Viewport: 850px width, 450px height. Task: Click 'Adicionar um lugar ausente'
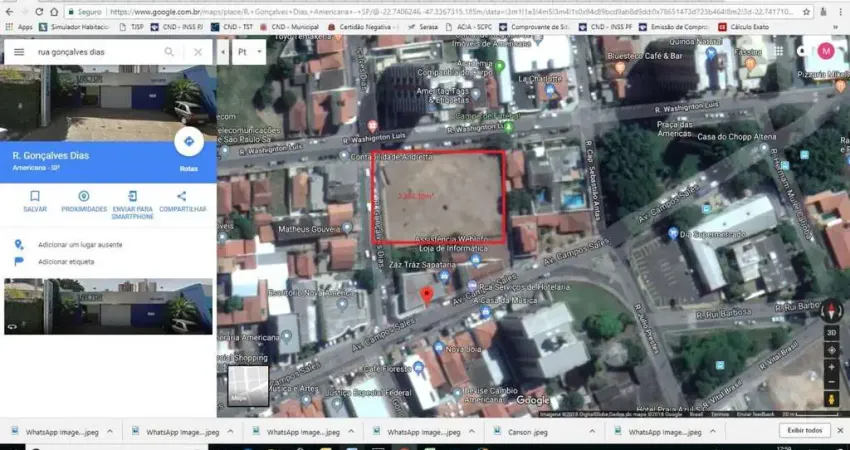(x=80, y=245)
